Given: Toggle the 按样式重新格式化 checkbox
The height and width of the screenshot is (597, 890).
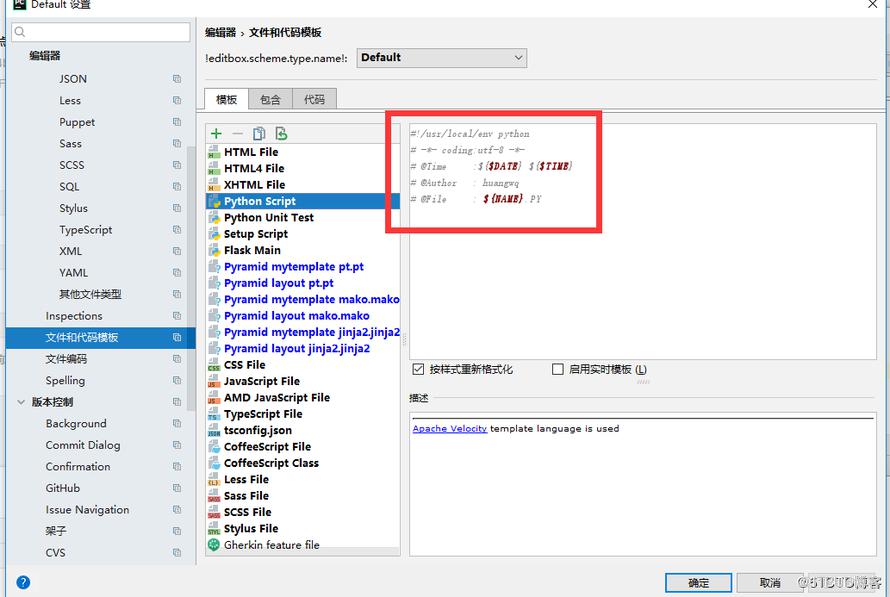Looking at the screenshot, I should (x=418, y=369).
